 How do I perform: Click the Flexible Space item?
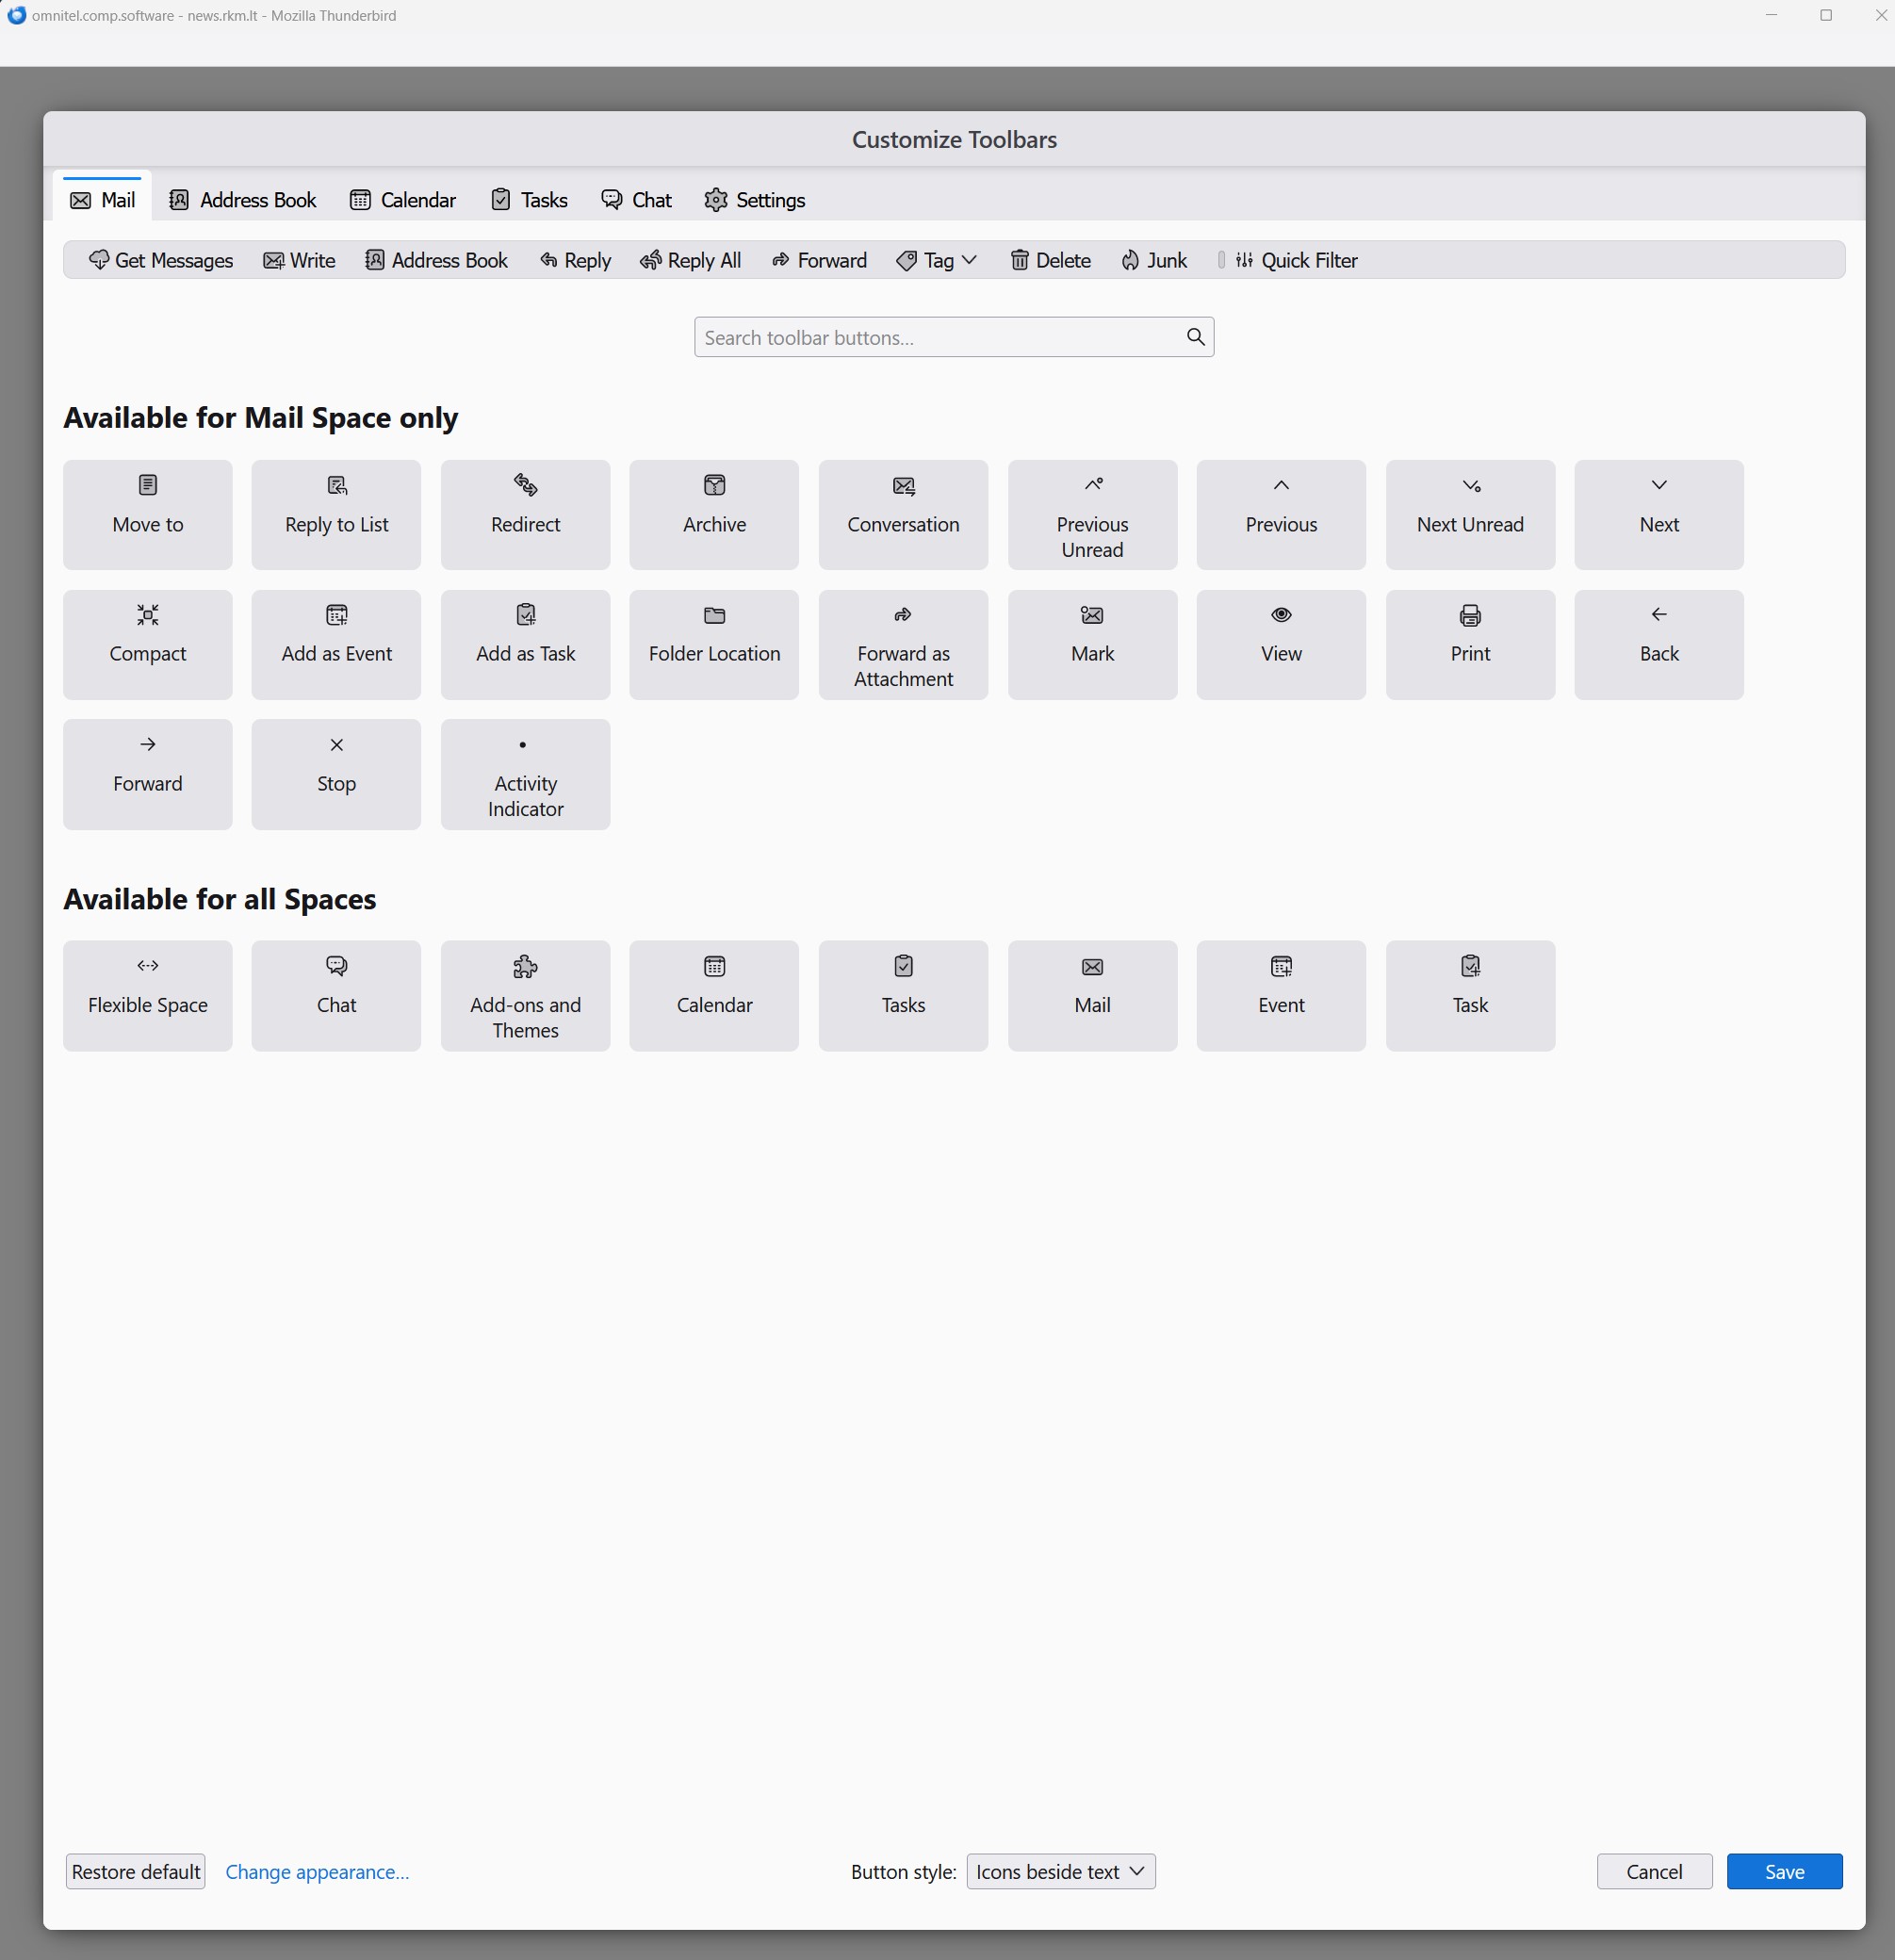pos(147,995)
